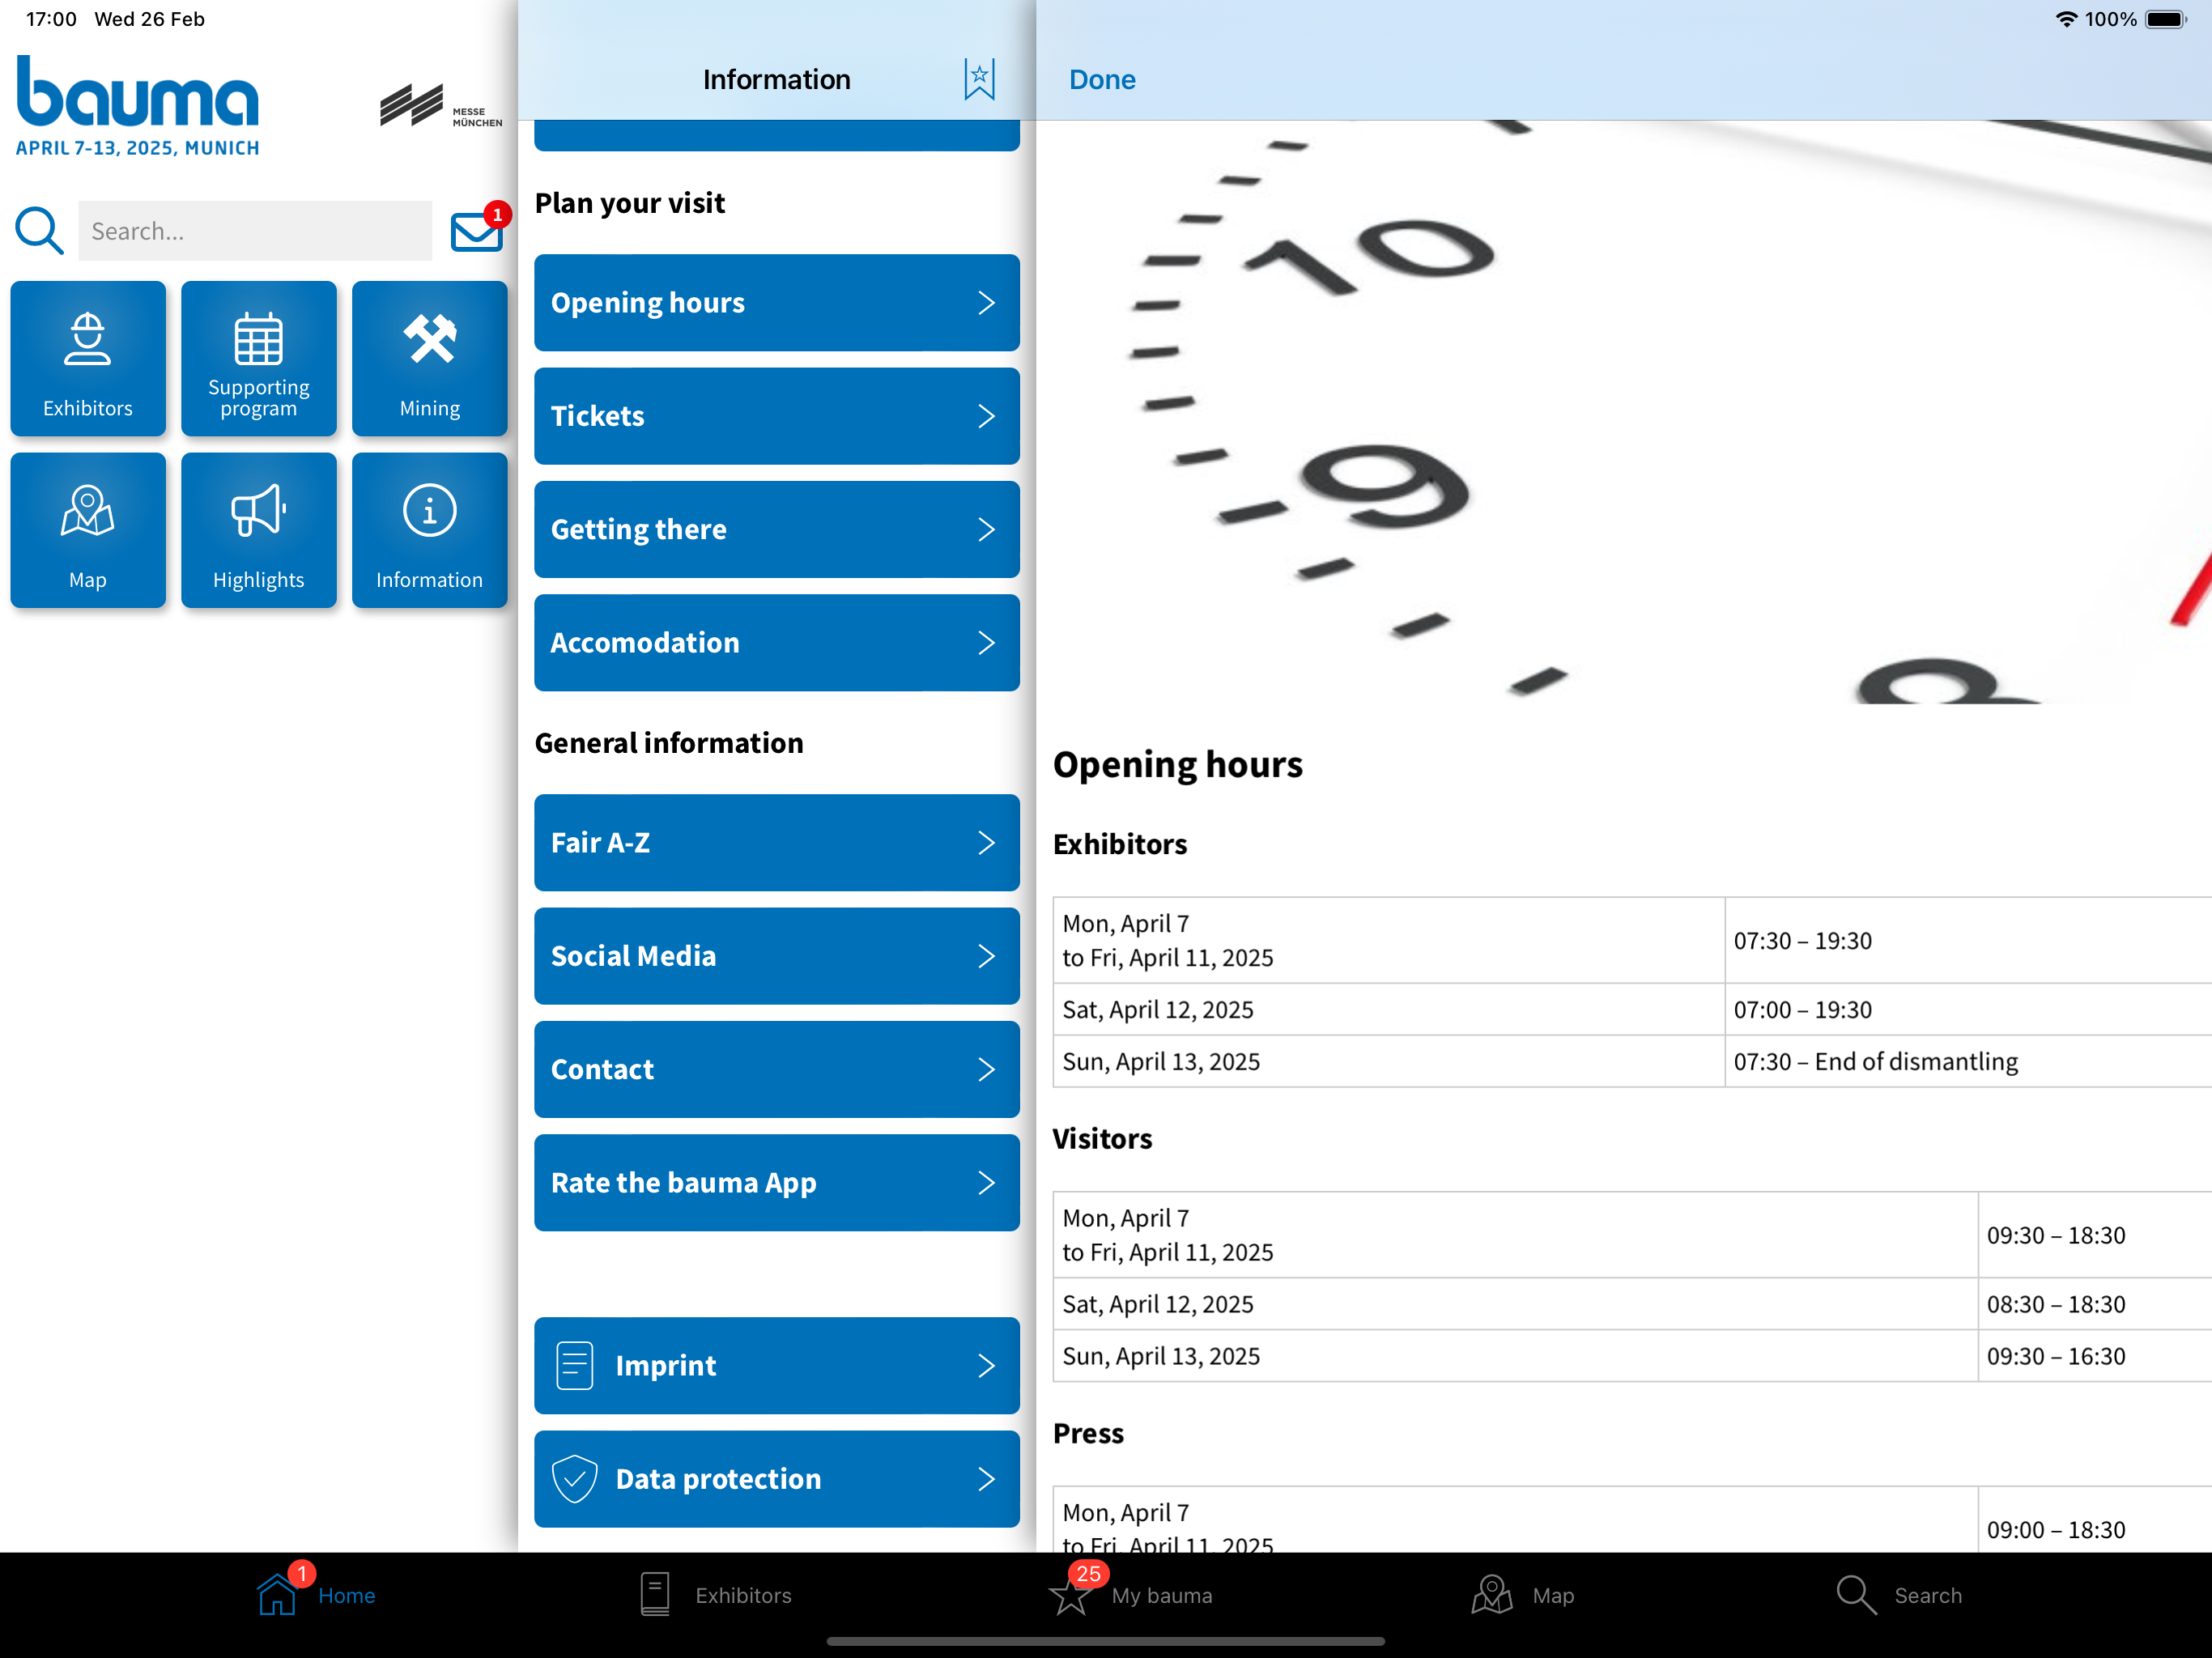Select press time 09:00 – 18:30
This screenshot has height=1658, width=2212.
pyautogui.click(x=2056, y=1531)
